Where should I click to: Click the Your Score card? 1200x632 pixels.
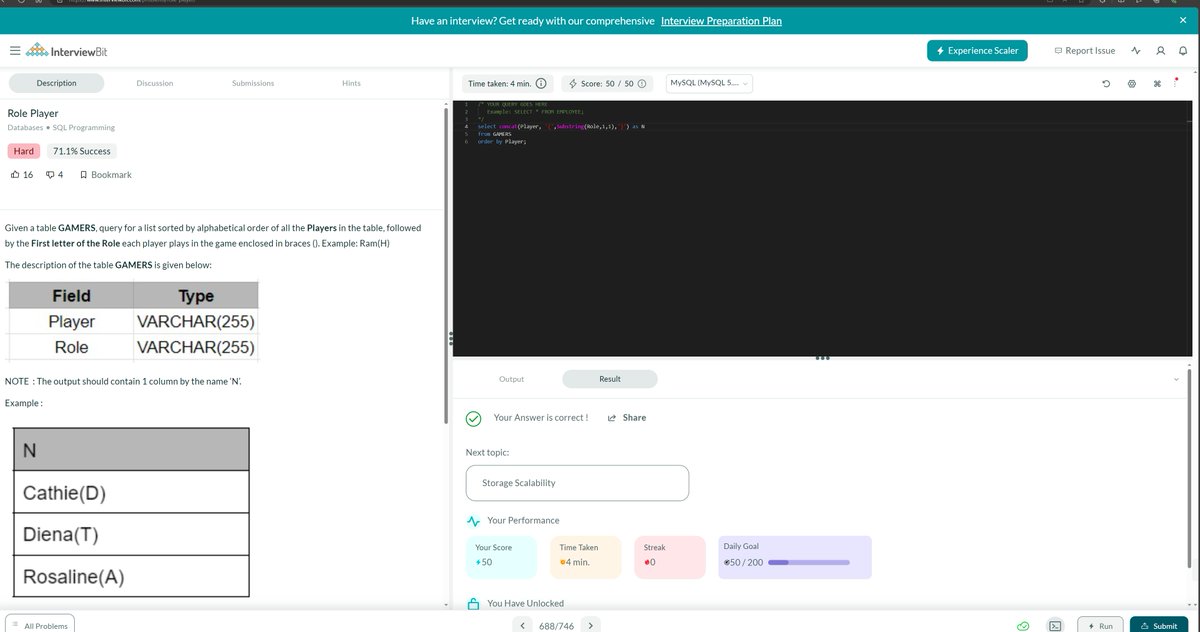(501, 556)
